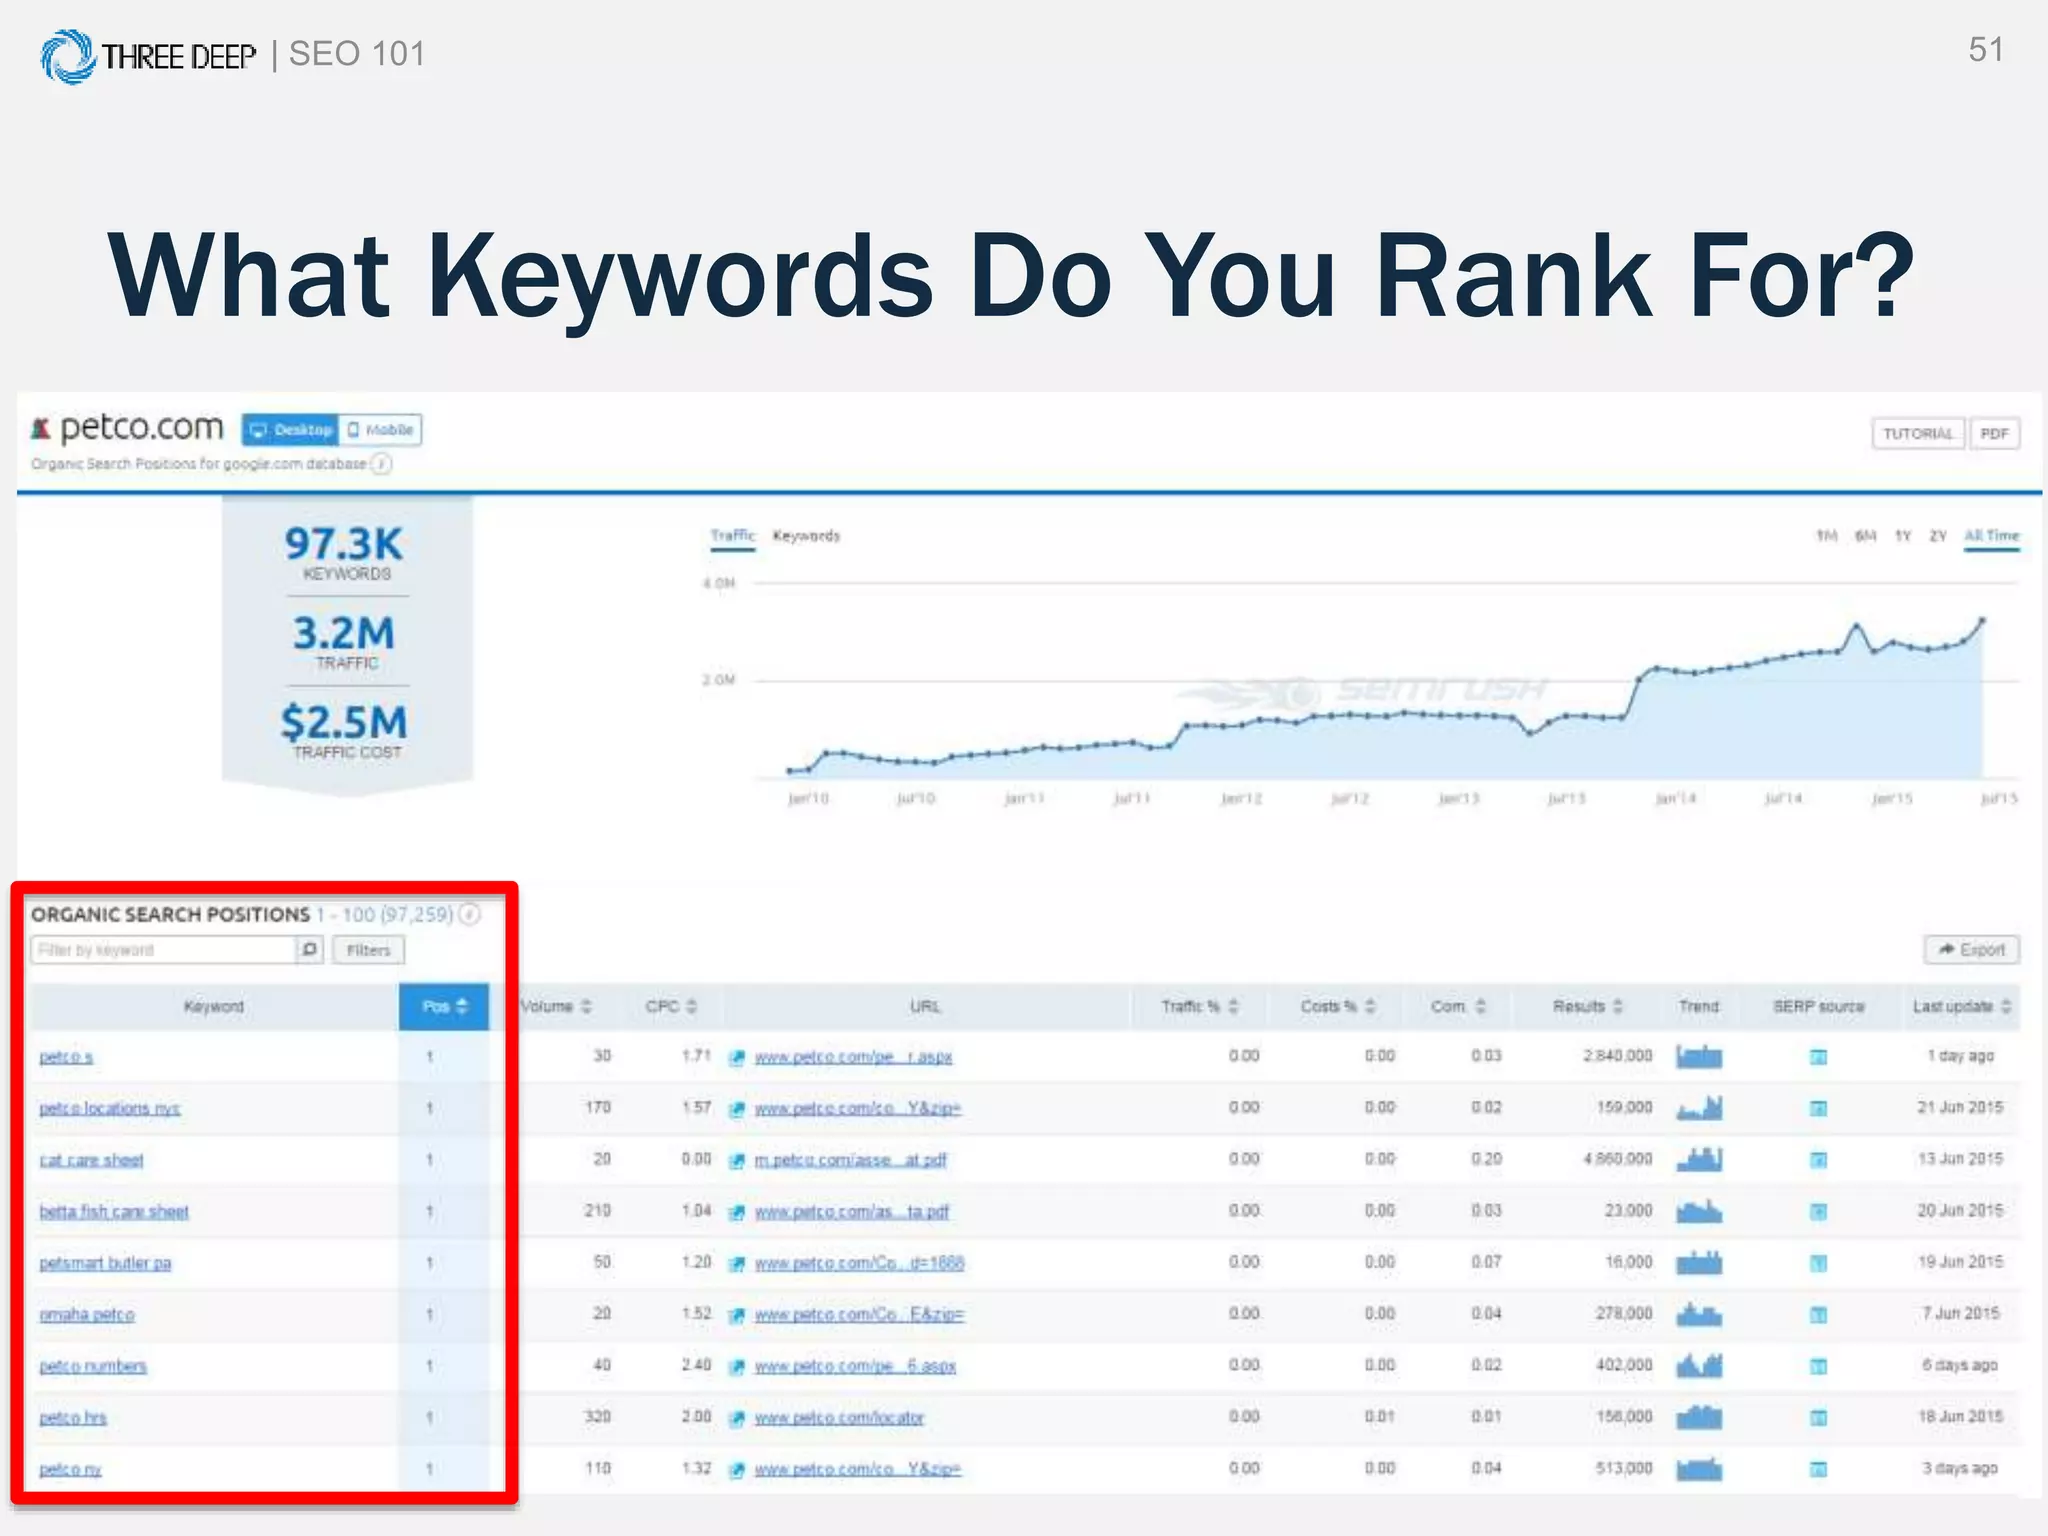Open the TUTORIAL button
Screen dimensions: 2048x1536
[x=1918, y=434]
